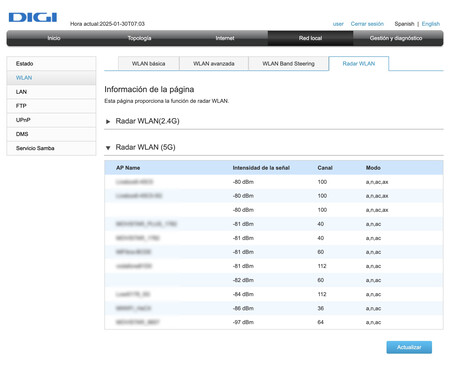Click channel 36 cell
Viewport: 450px width, 373px height.
[321, 308]
